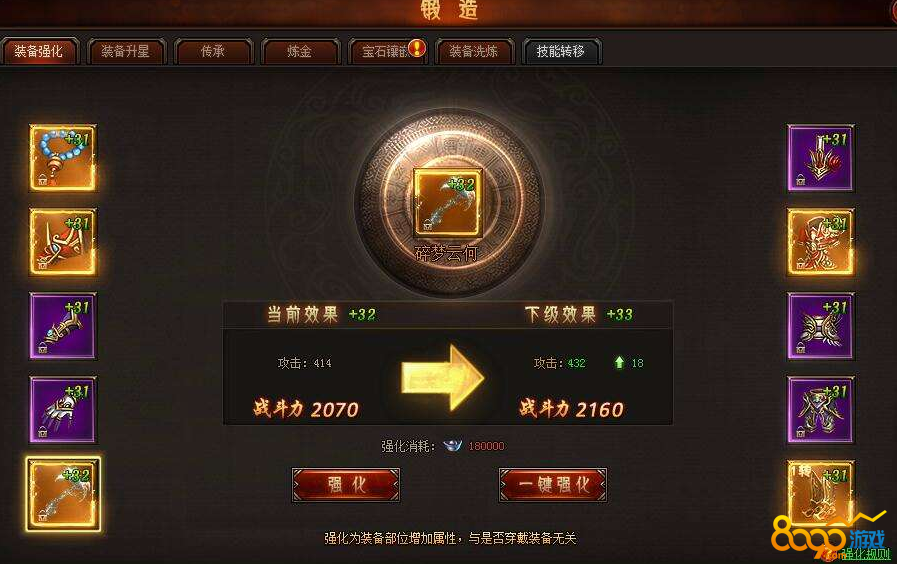Click the 强化 button

coord(346,484)
